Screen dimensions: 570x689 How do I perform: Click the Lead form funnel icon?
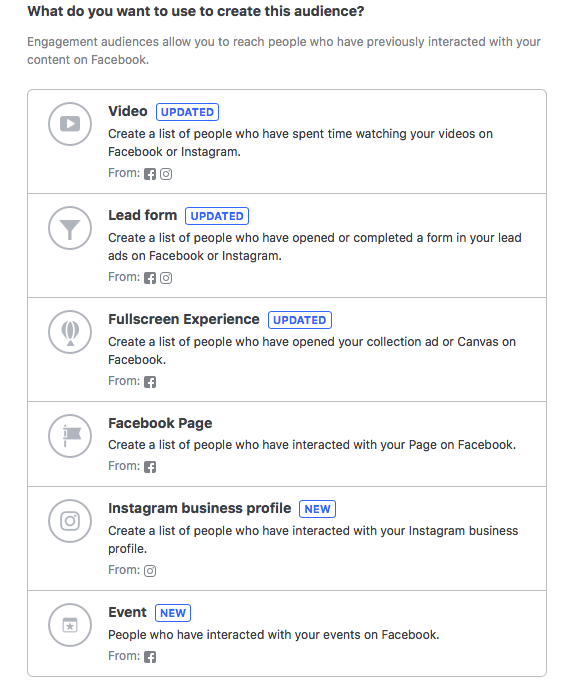(70, 228)
